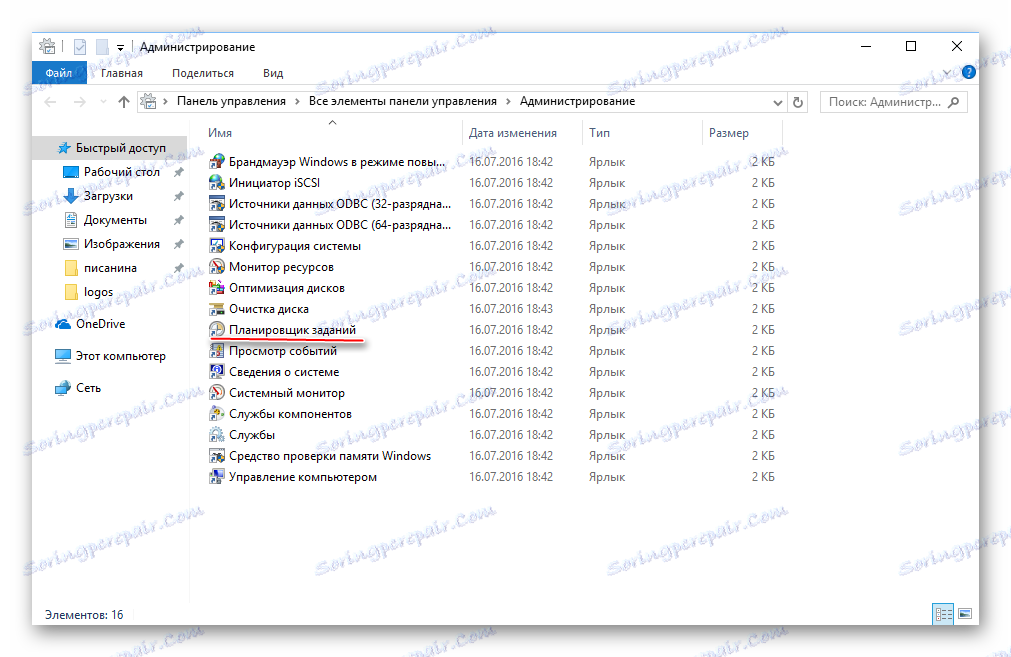This screenshot has height=657, width=1011.
Task: Click the Службы gear icon
Action: tap(217, 435)
